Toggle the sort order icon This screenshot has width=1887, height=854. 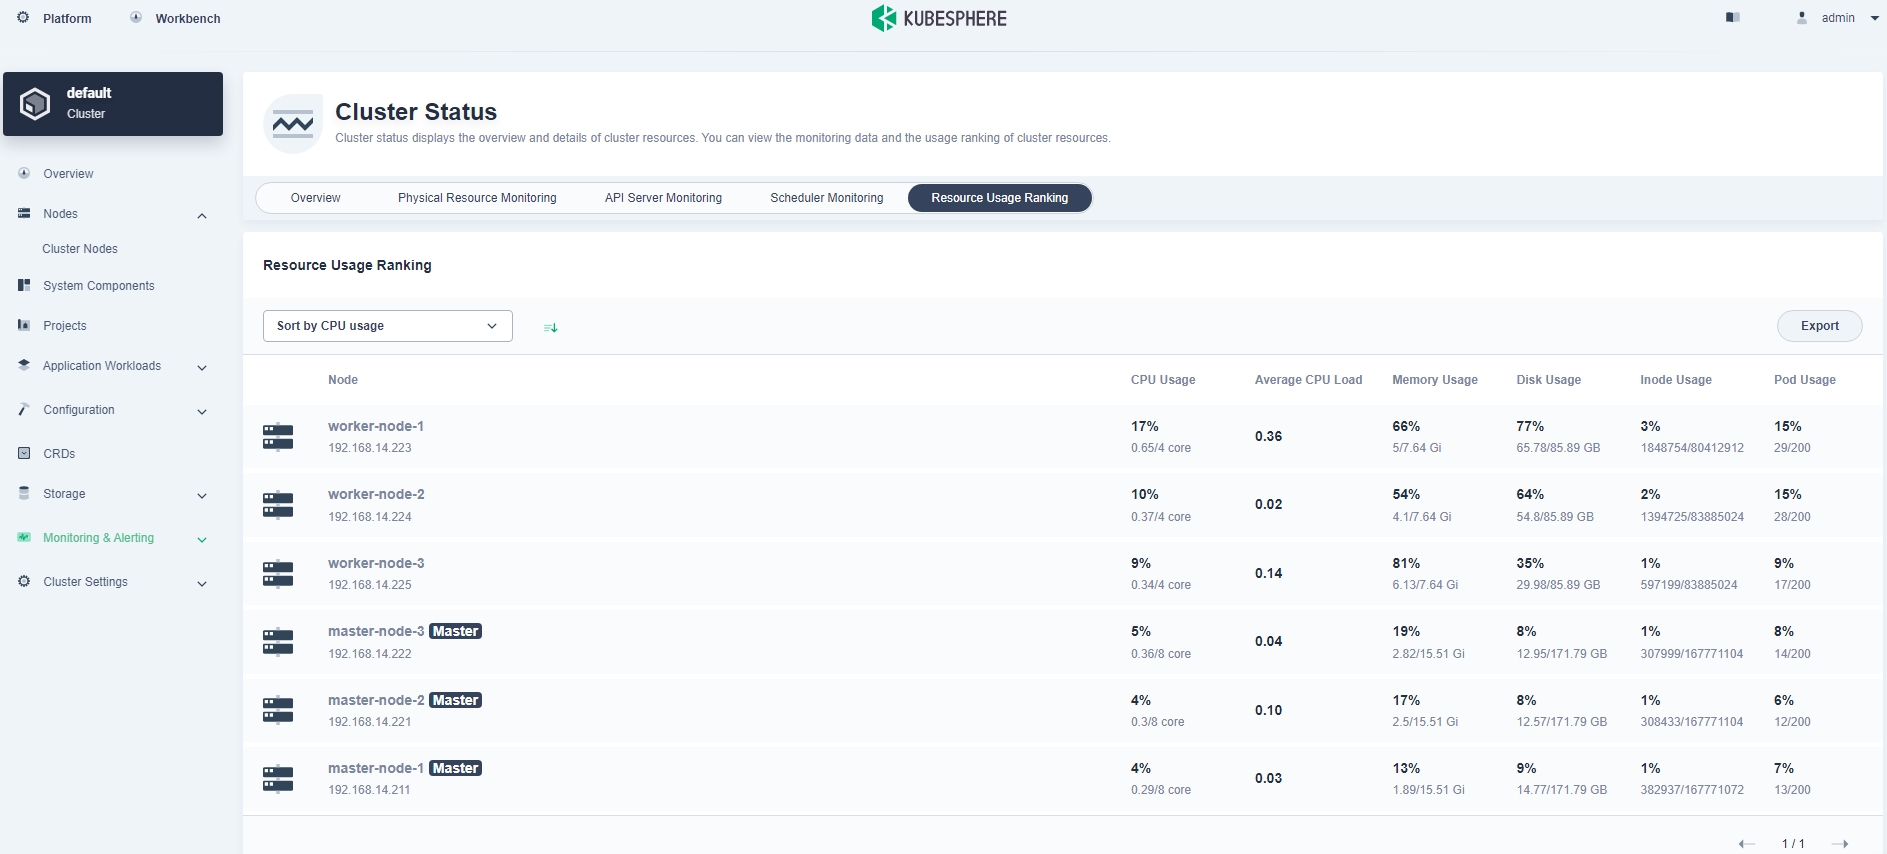pyautogui.click(x=550, y=327)
